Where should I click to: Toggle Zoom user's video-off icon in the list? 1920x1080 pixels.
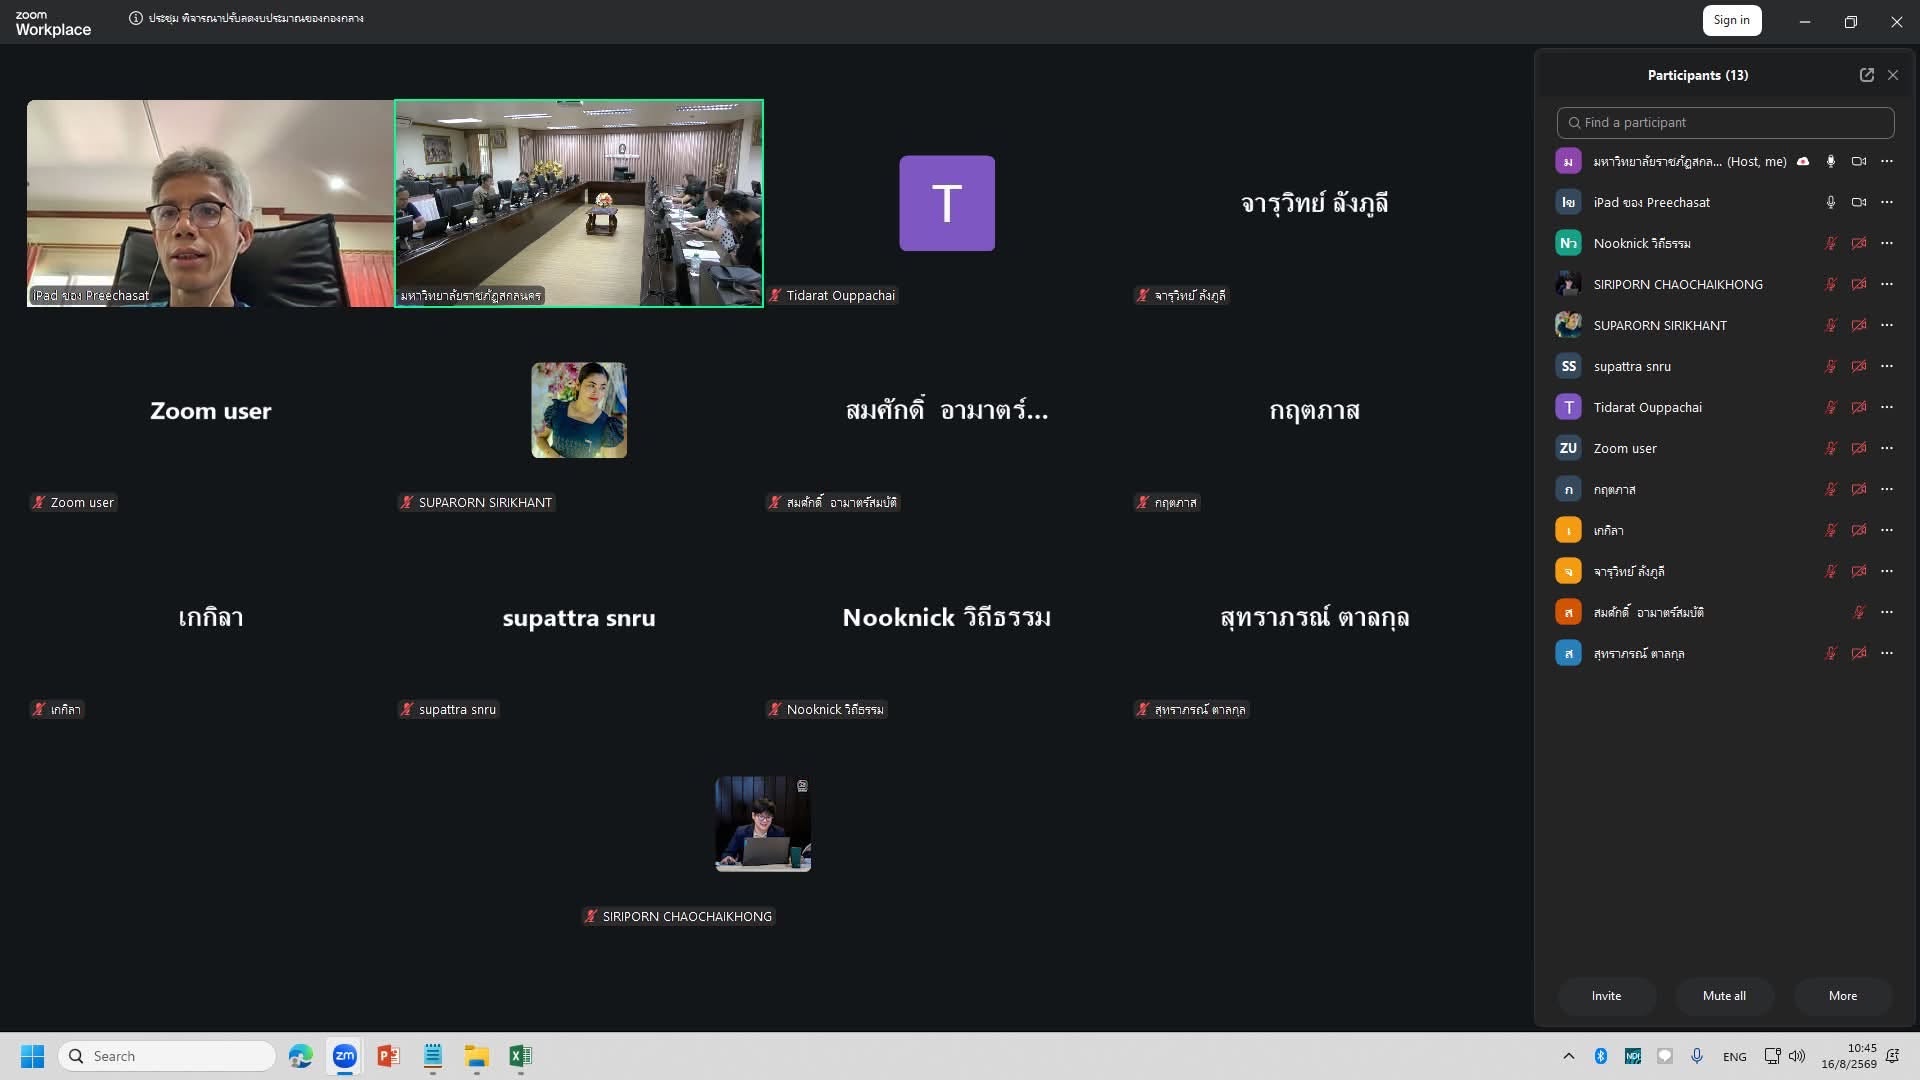point(1859,448)
